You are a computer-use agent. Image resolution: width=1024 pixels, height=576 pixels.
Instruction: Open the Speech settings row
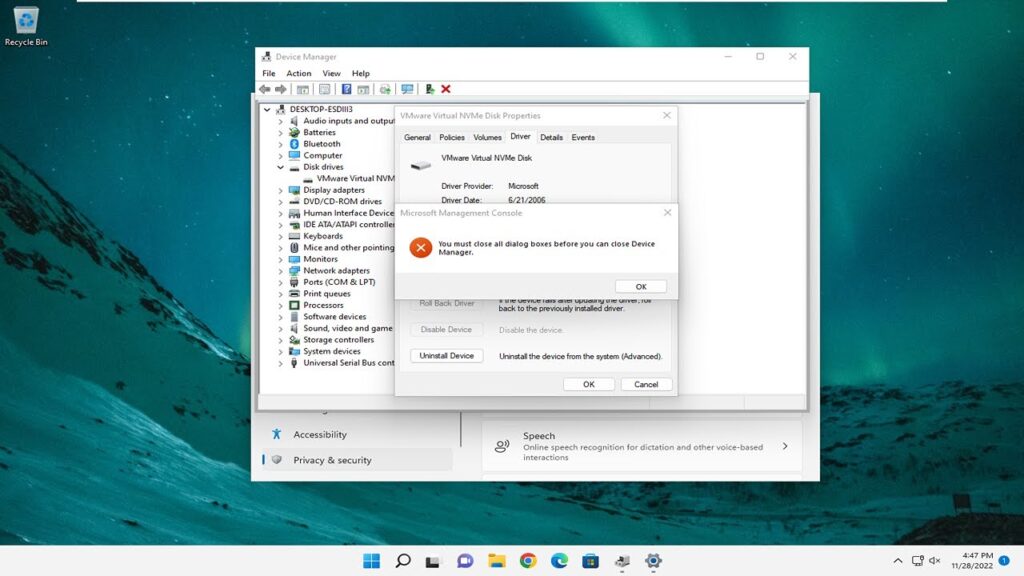pyautogui.click(x=641, y=446)
